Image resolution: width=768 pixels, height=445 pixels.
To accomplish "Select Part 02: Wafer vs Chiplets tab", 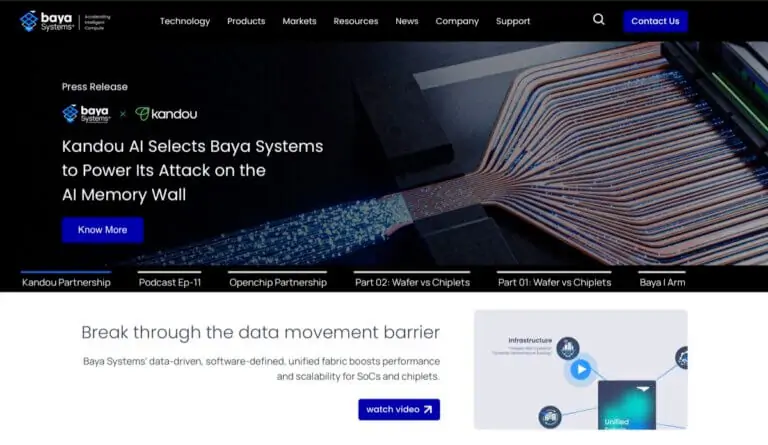I will click(412, 282).
